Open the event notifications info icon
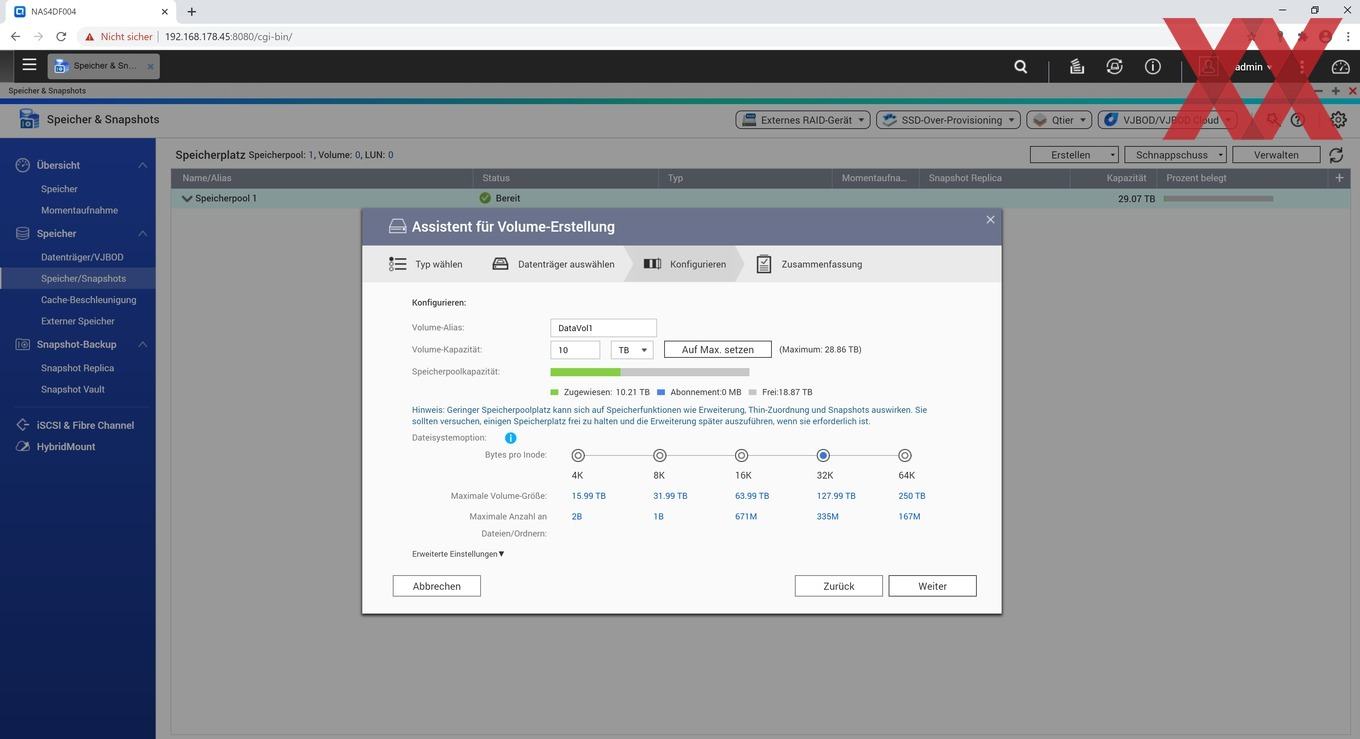This screenshot has width=1360, height=739. (x=1153, y=67)
